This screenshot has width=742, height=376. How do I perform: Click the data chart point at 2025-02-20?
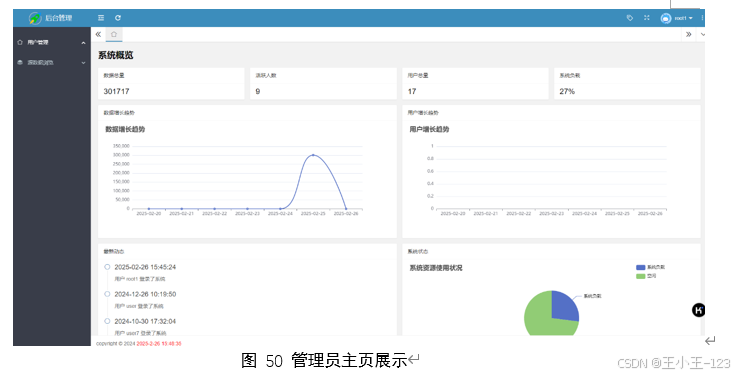(x=149, y=209)
